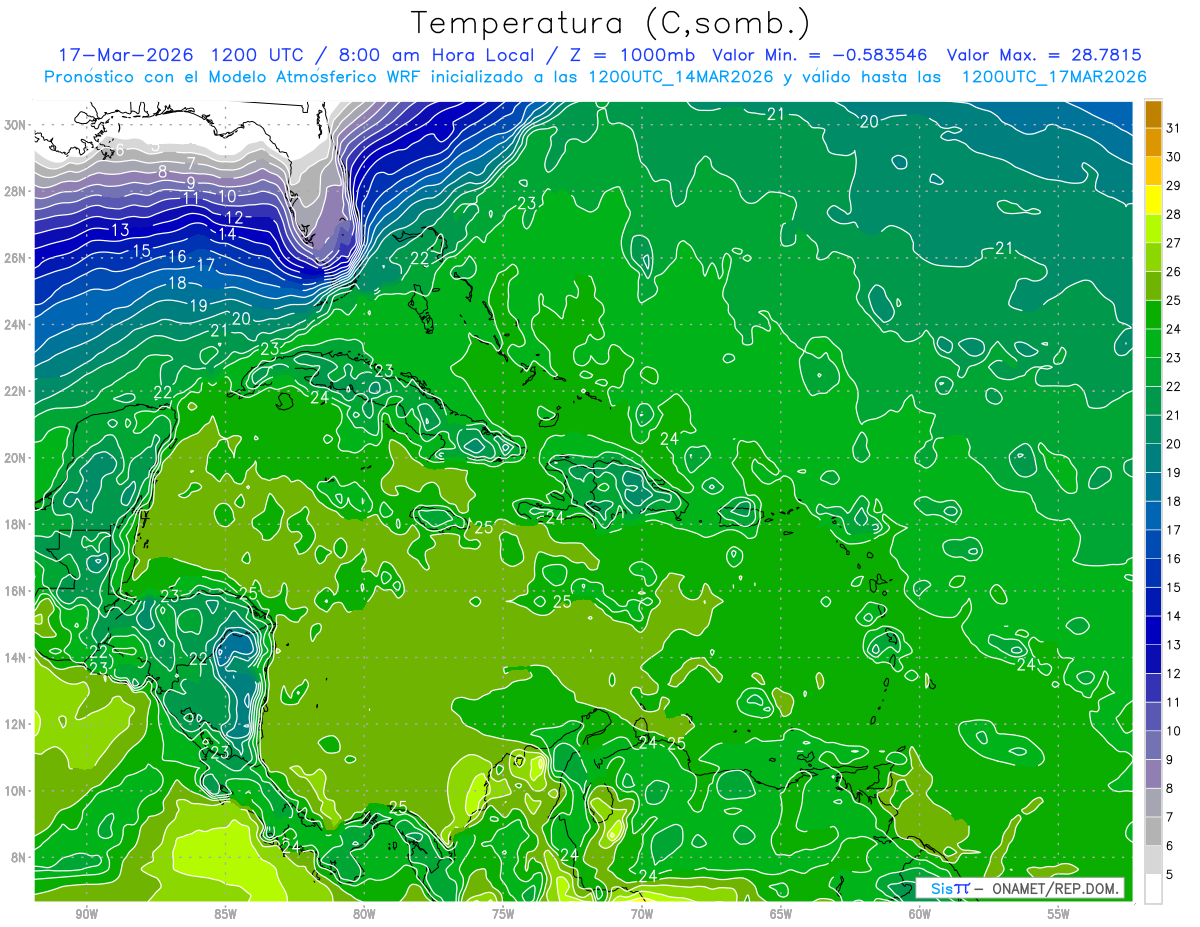Click the 14N latitude axis label

click(17, 657)
